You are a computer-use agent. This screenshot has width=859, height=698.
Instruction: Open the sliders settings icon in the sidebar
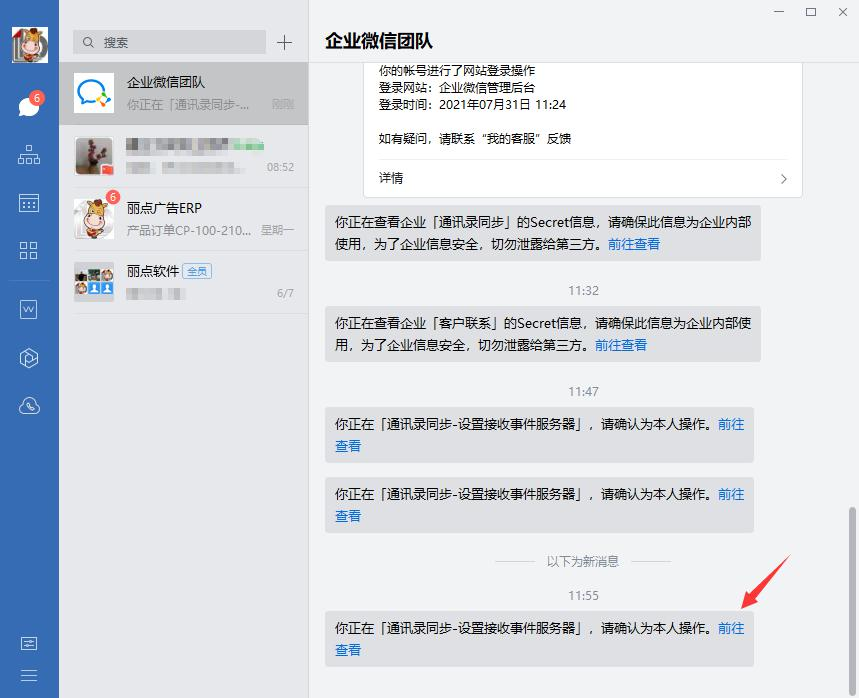tap(29, 643)
